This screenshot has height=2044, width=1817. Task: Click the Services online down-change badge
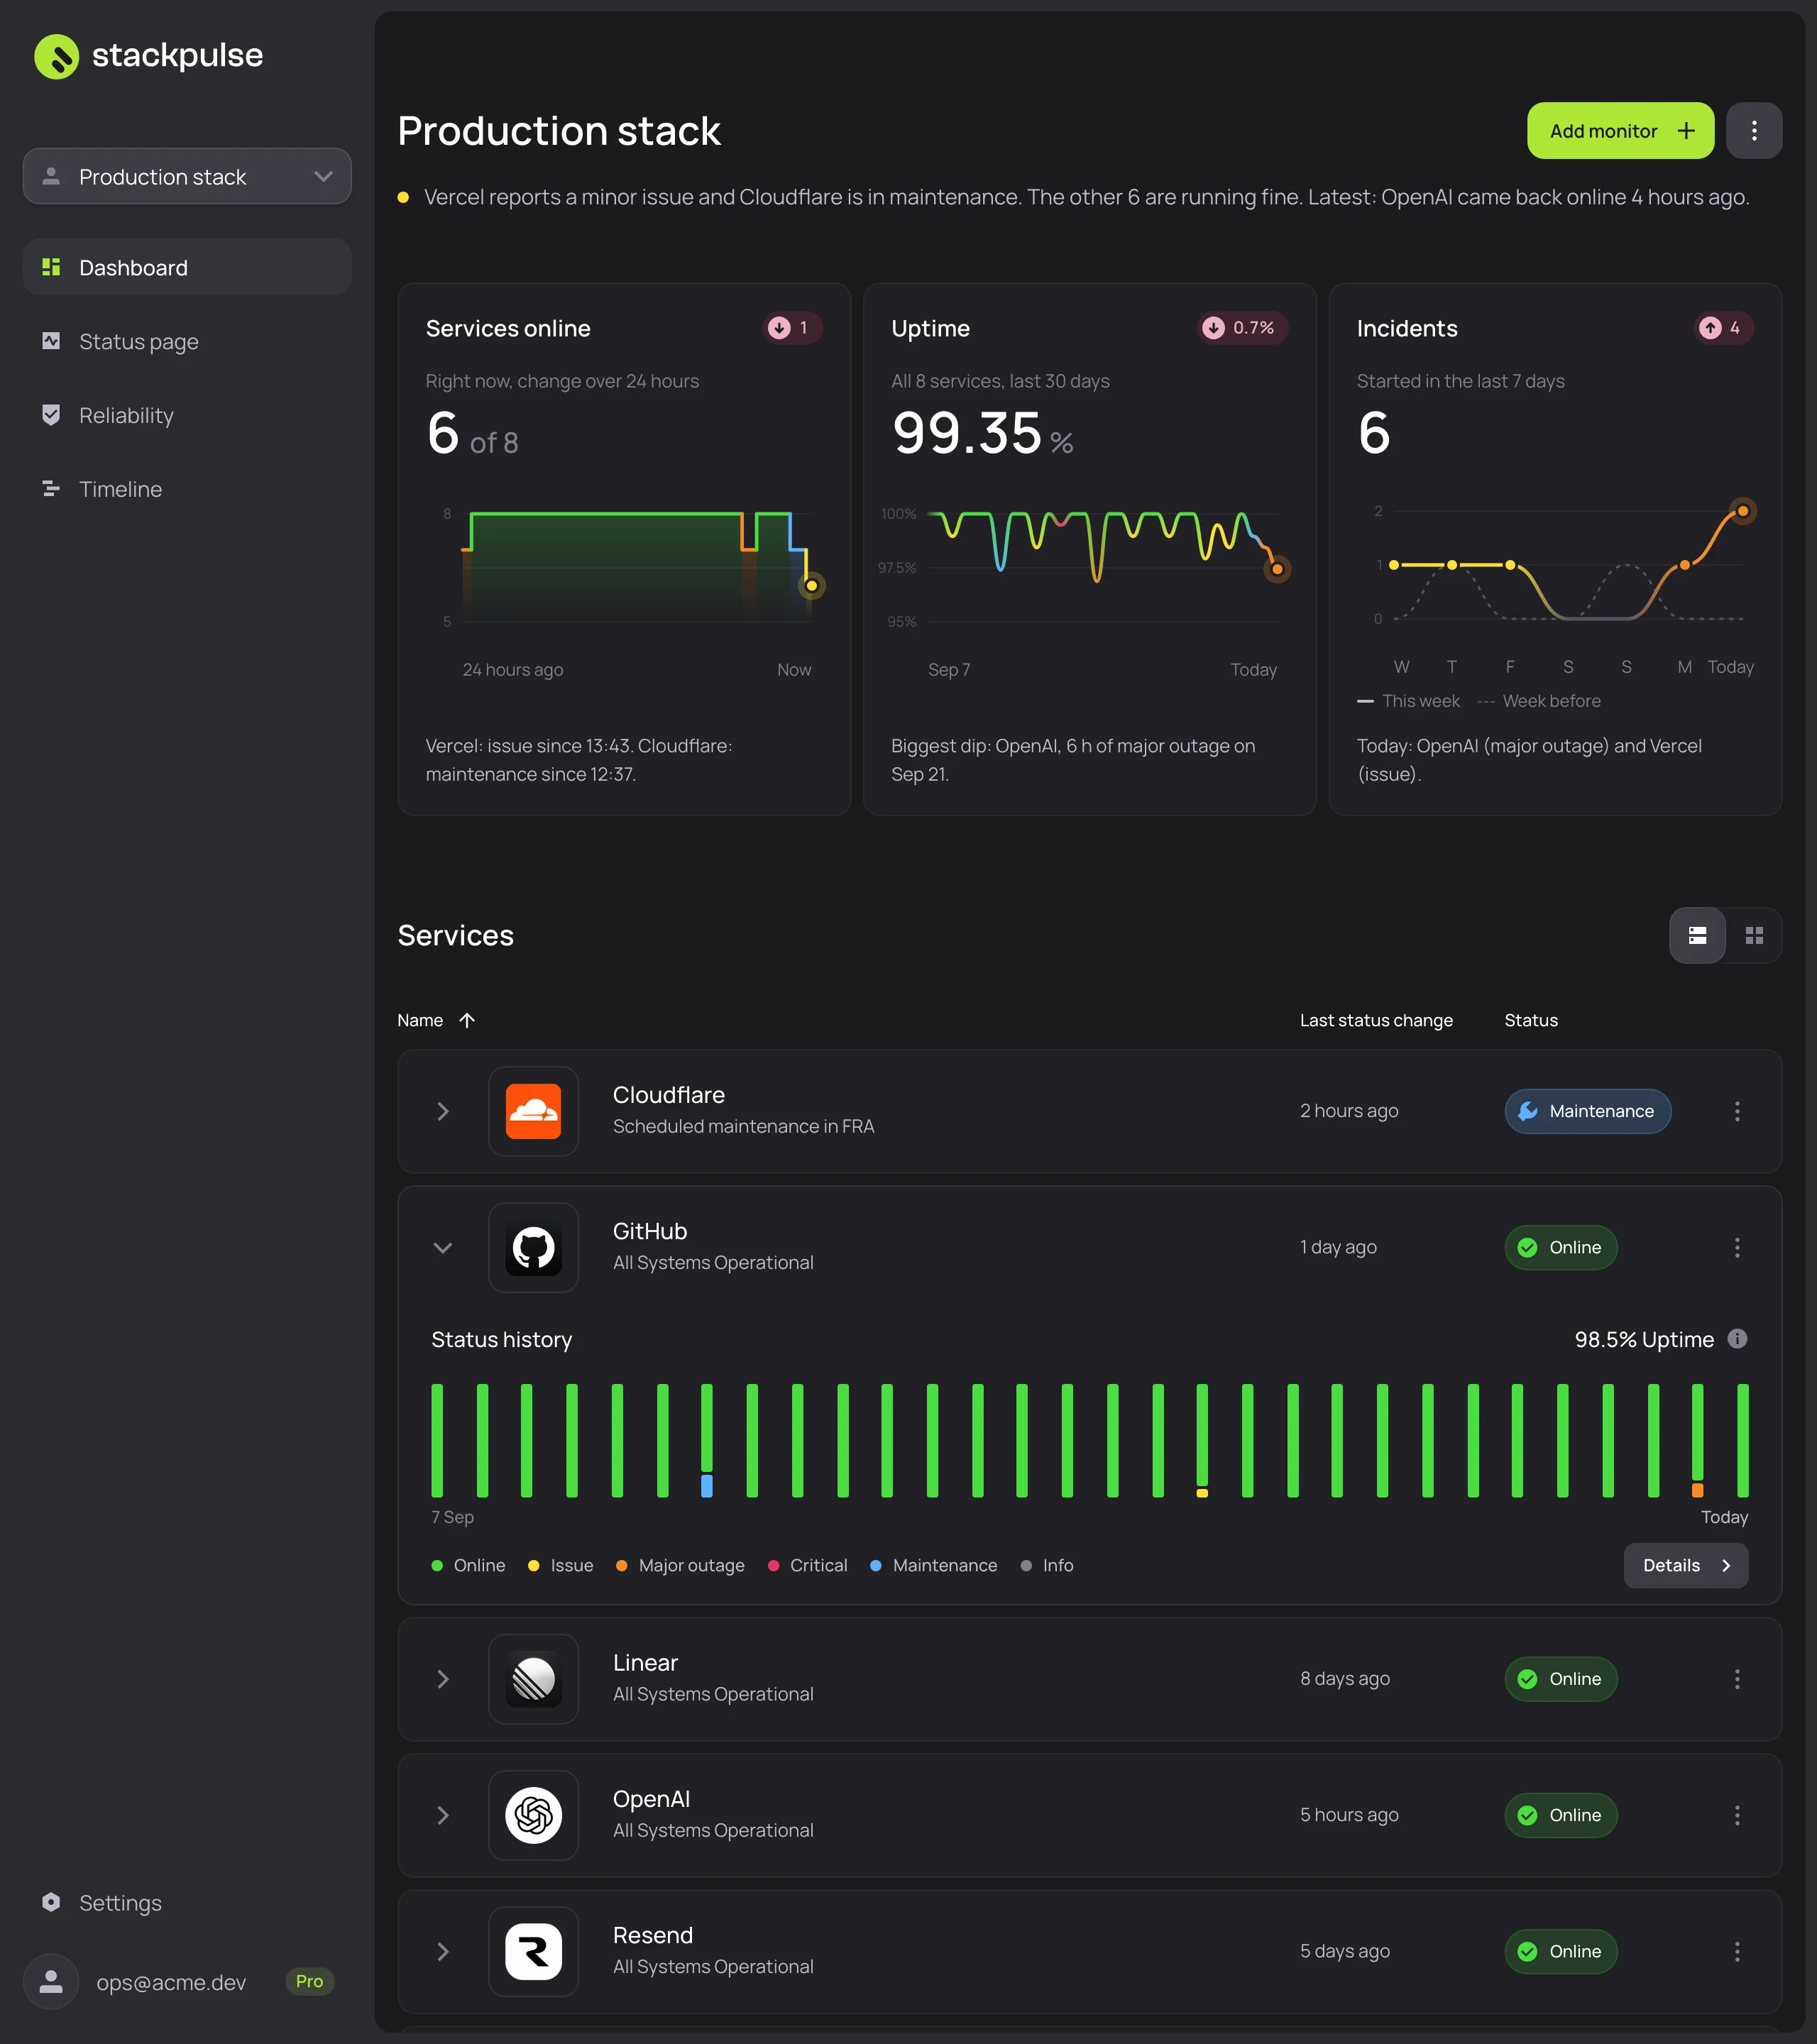793,328
